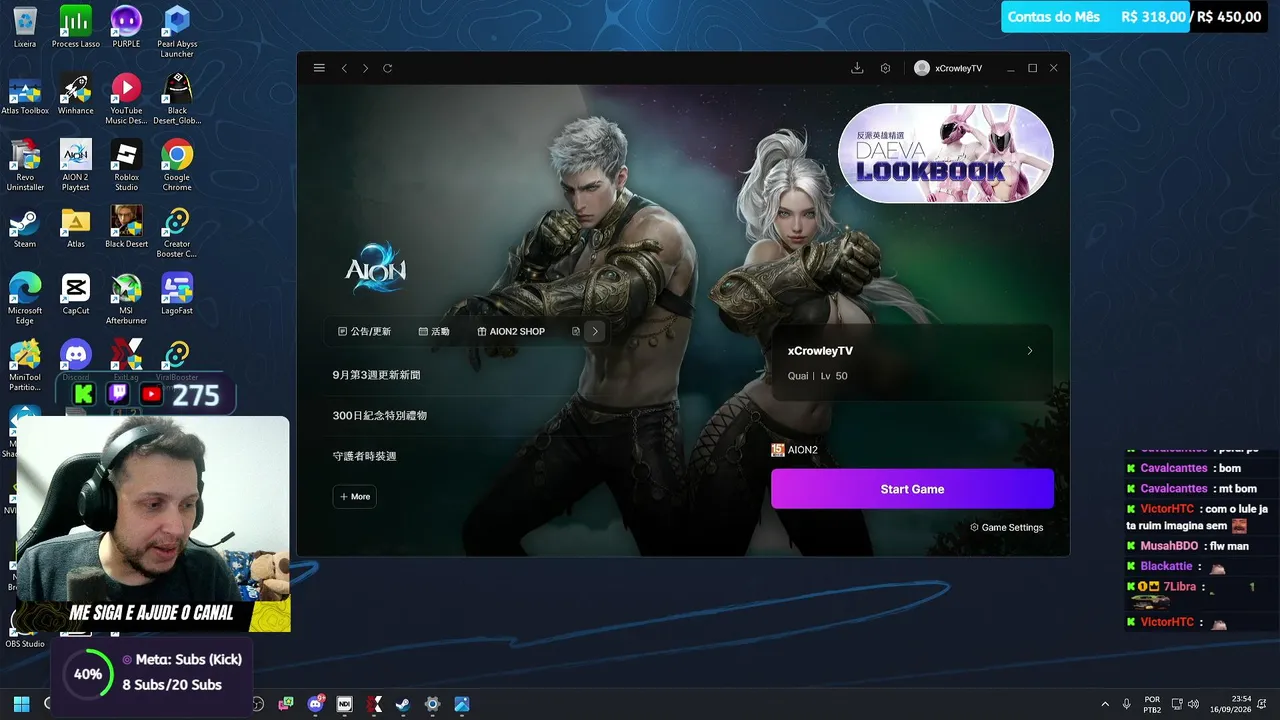Switch to the AION2 SHOP tab

point(511,331)
